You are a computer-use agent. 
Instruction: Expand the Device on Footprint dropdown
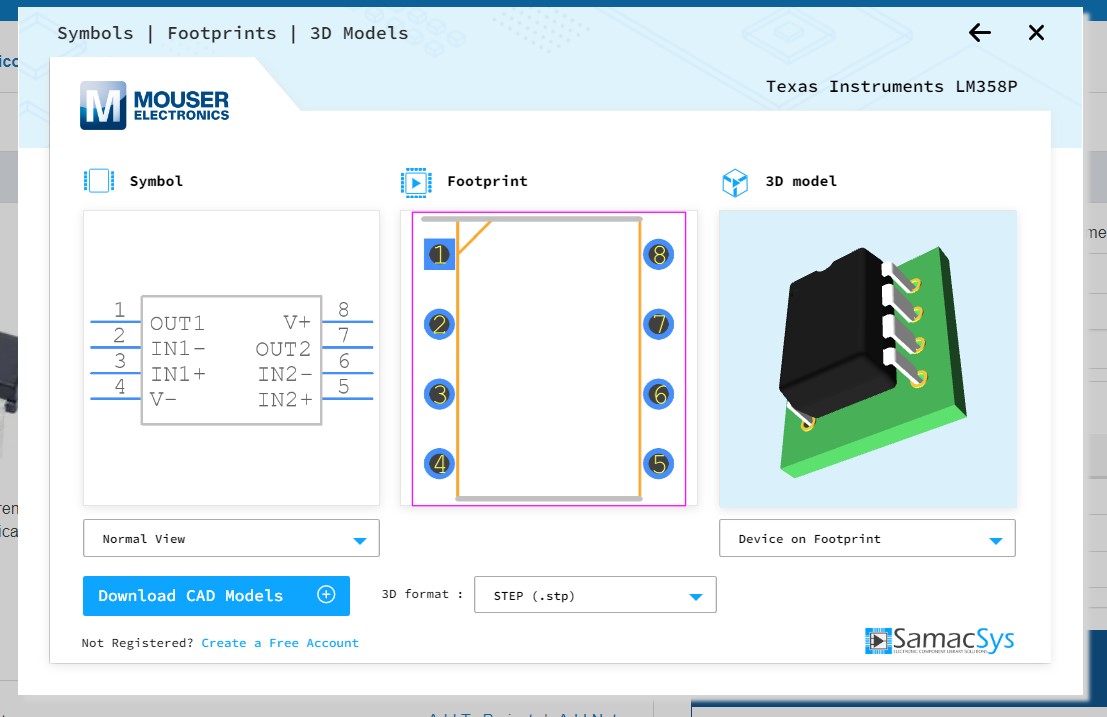(867, 539)
